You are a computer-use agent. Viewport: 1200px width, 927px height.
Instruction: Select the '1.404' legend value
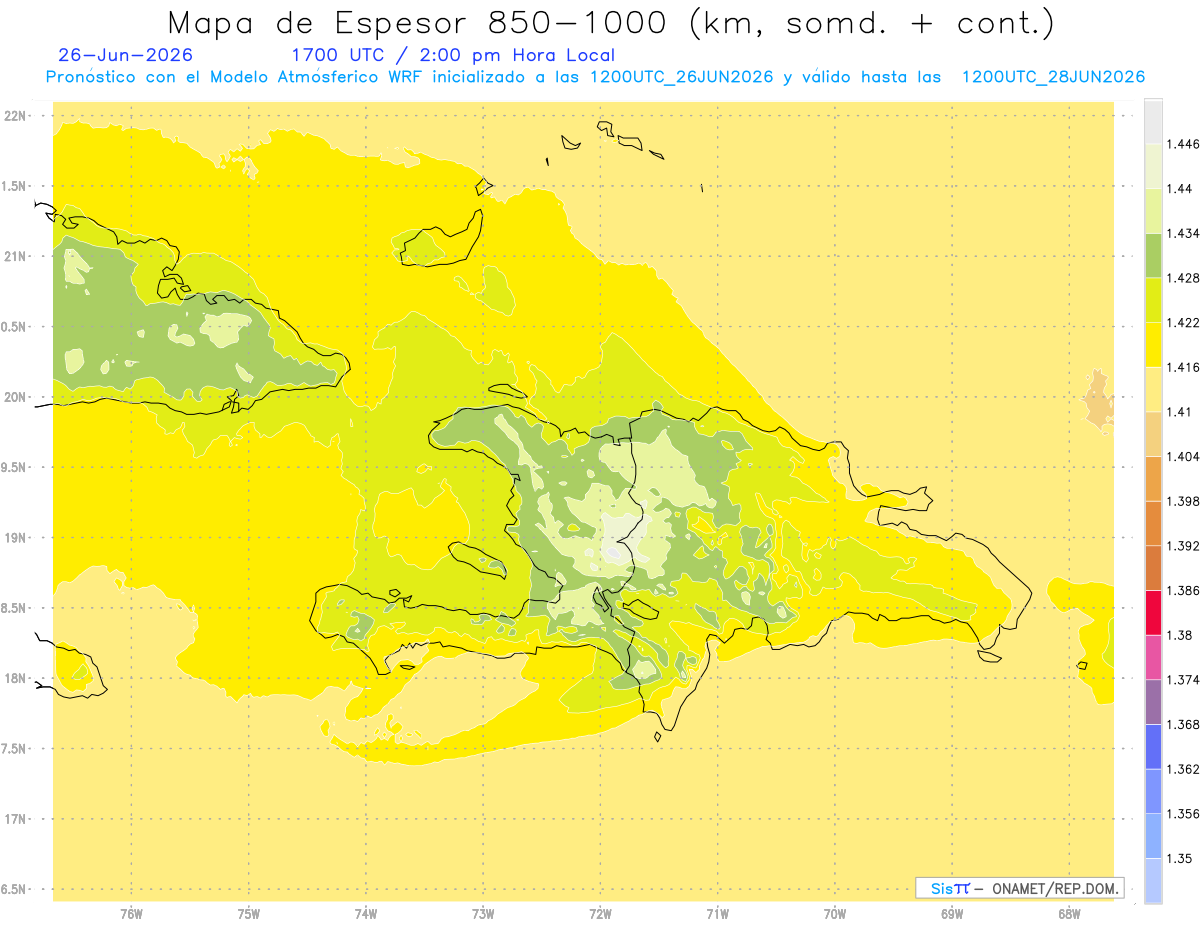(x=1183, y=456)
